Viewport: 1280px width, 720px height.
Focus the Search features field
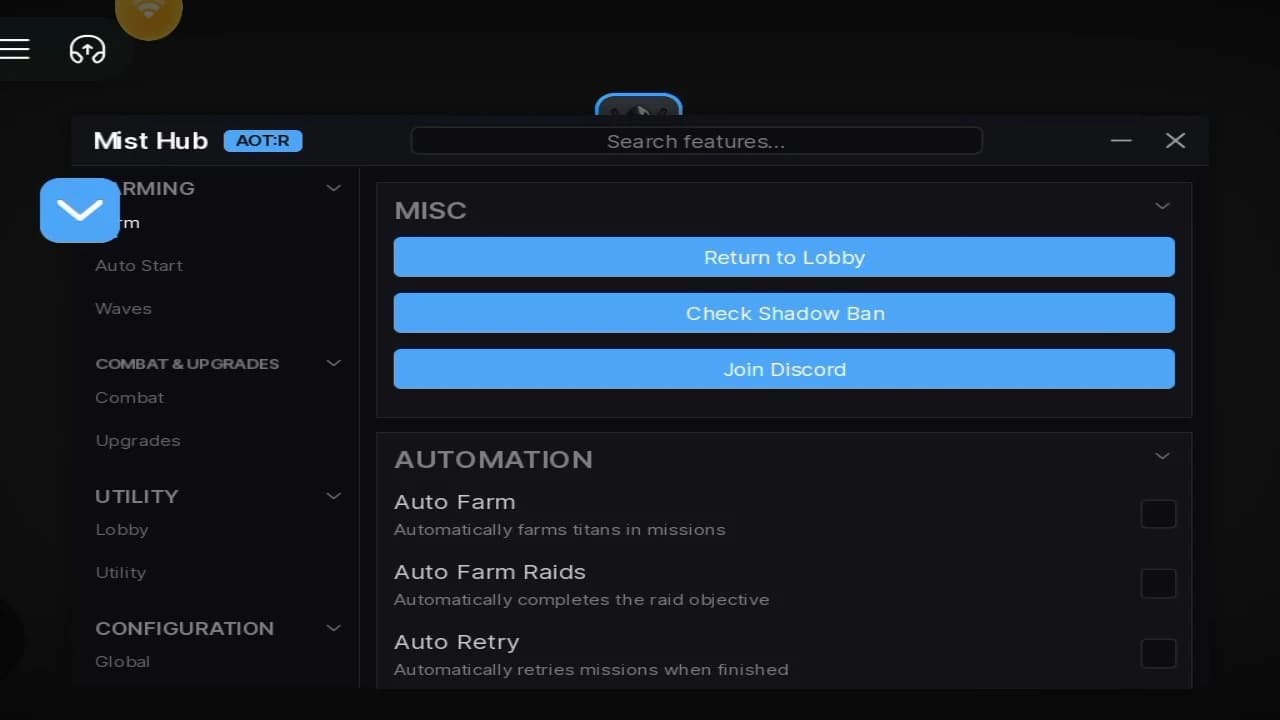coord(696,141)
